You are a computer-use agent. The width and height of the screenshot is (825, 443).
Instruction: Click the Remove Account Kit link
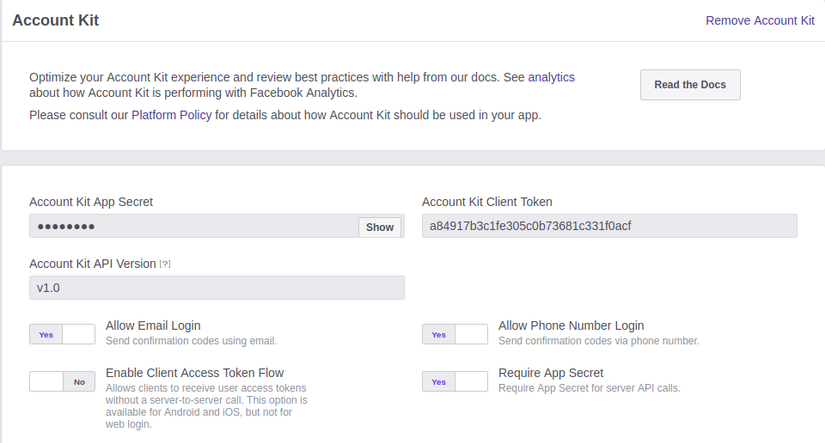pyautogui.click(x=760, y=21)
